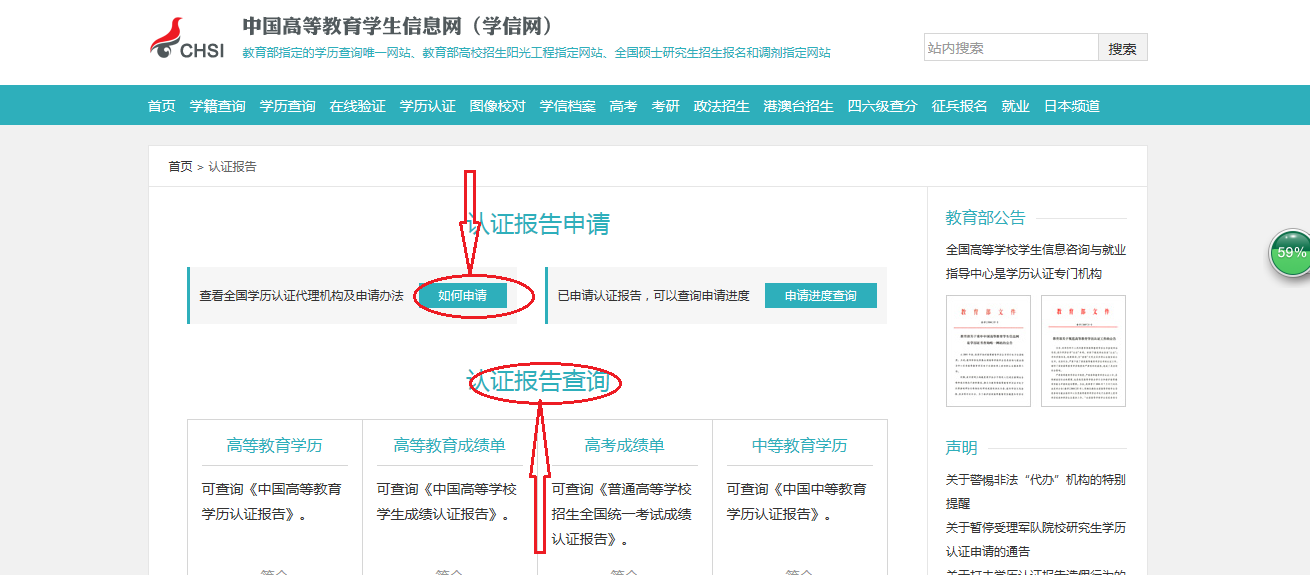
Task: Click the green 59% floating badge
Action: [1290, 253]
